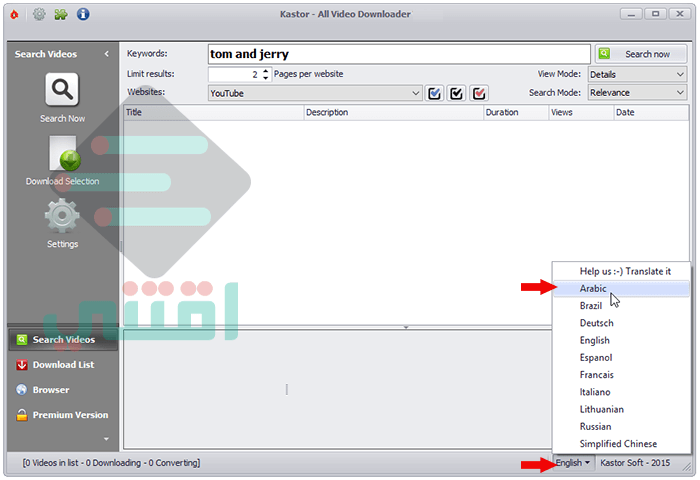Choose English in the language list
The height and width of the screenshot is (480, 700).
[x=621, y=341]
